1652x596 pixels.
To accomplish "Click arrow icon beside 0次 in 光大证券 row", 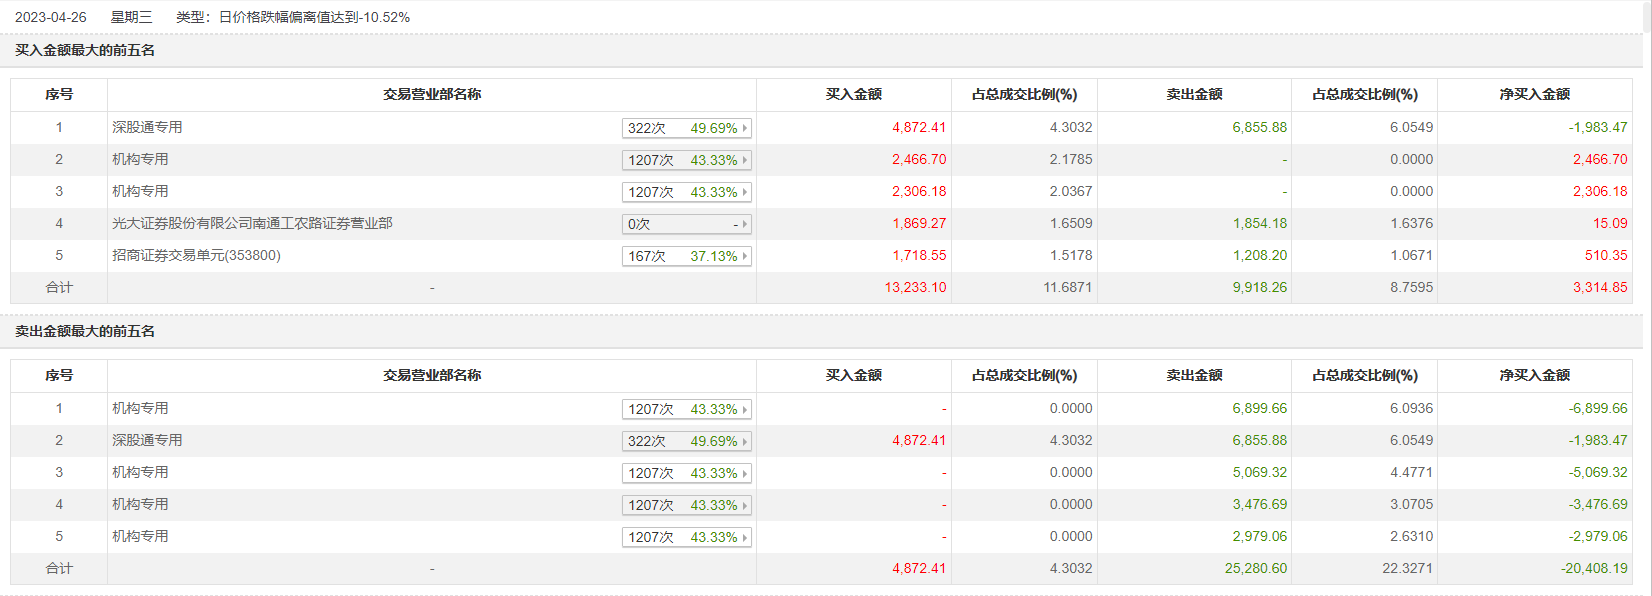I will [x=745, y=224].
